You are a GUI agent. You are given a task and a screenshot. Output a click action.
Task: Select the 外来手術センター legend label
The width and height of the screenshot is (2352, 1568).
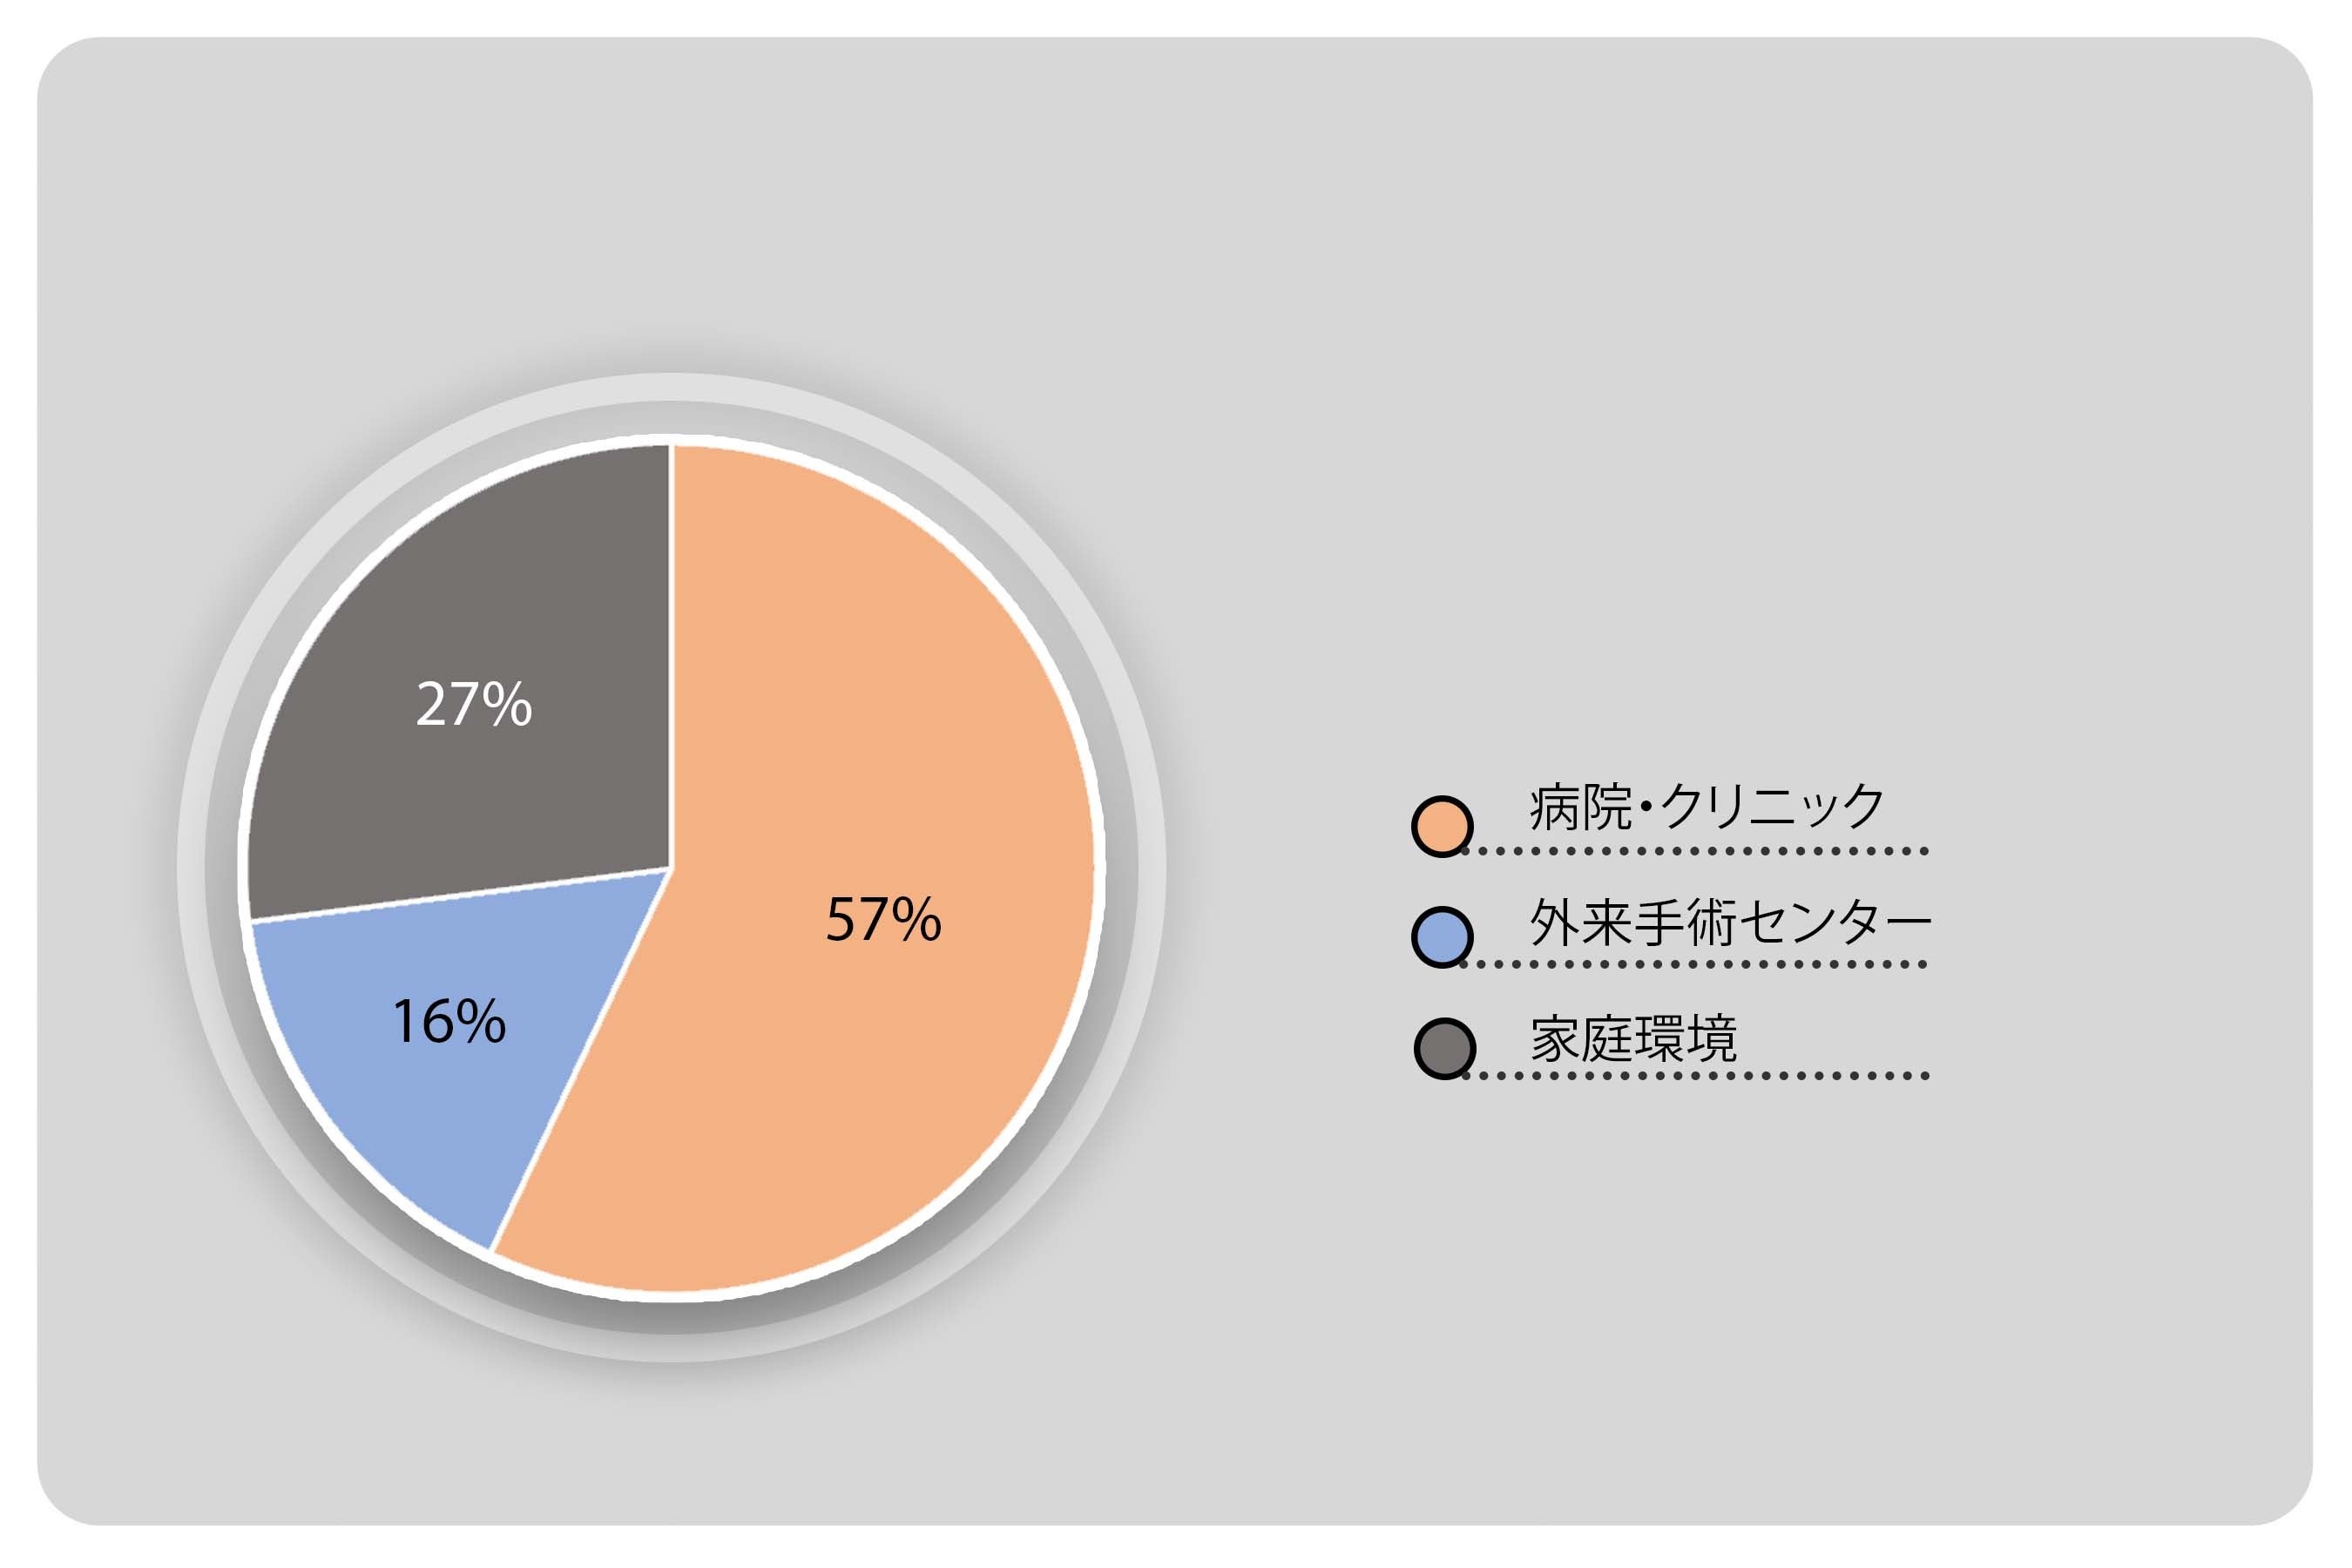[1730, 922]
